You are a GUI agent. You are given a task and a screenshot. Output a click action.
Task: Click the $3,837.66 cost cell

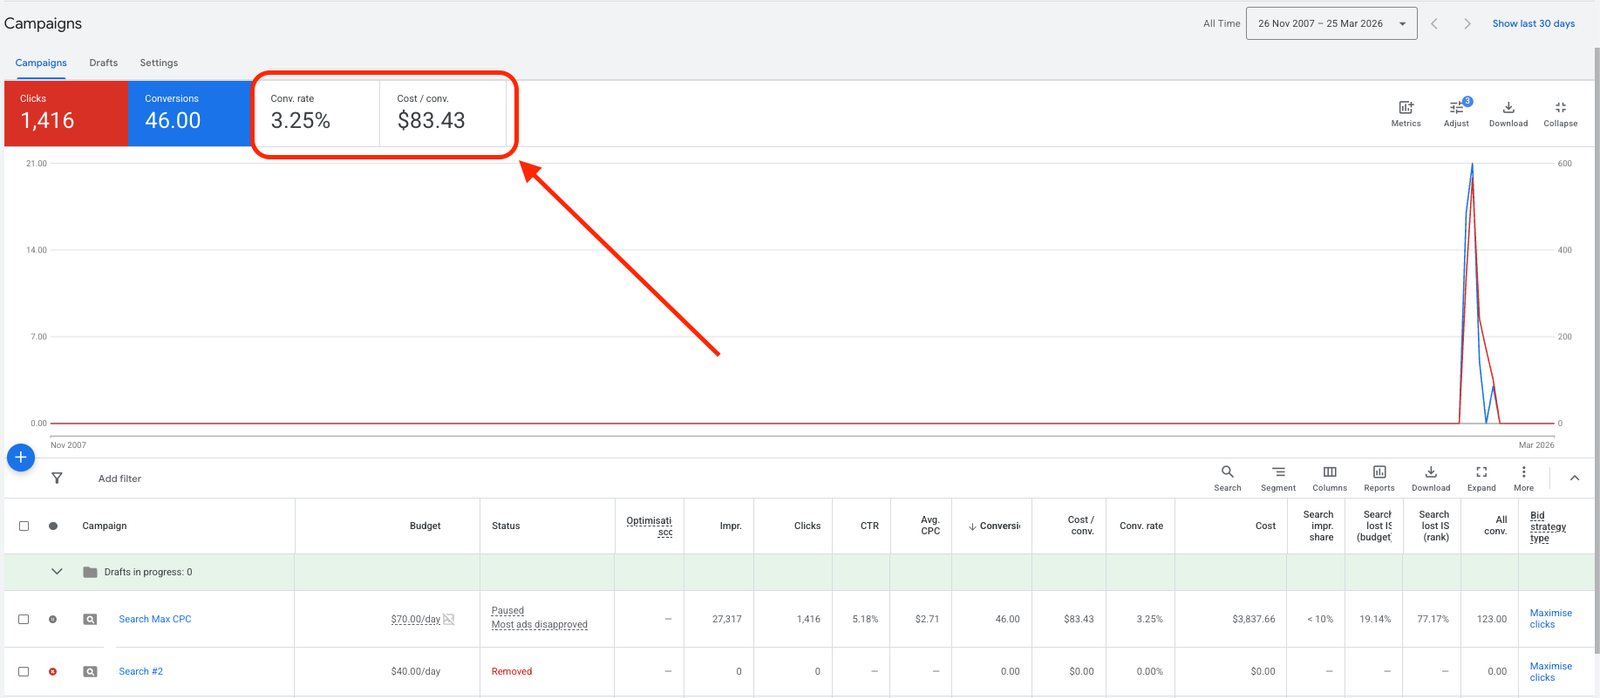point(1254,619)
